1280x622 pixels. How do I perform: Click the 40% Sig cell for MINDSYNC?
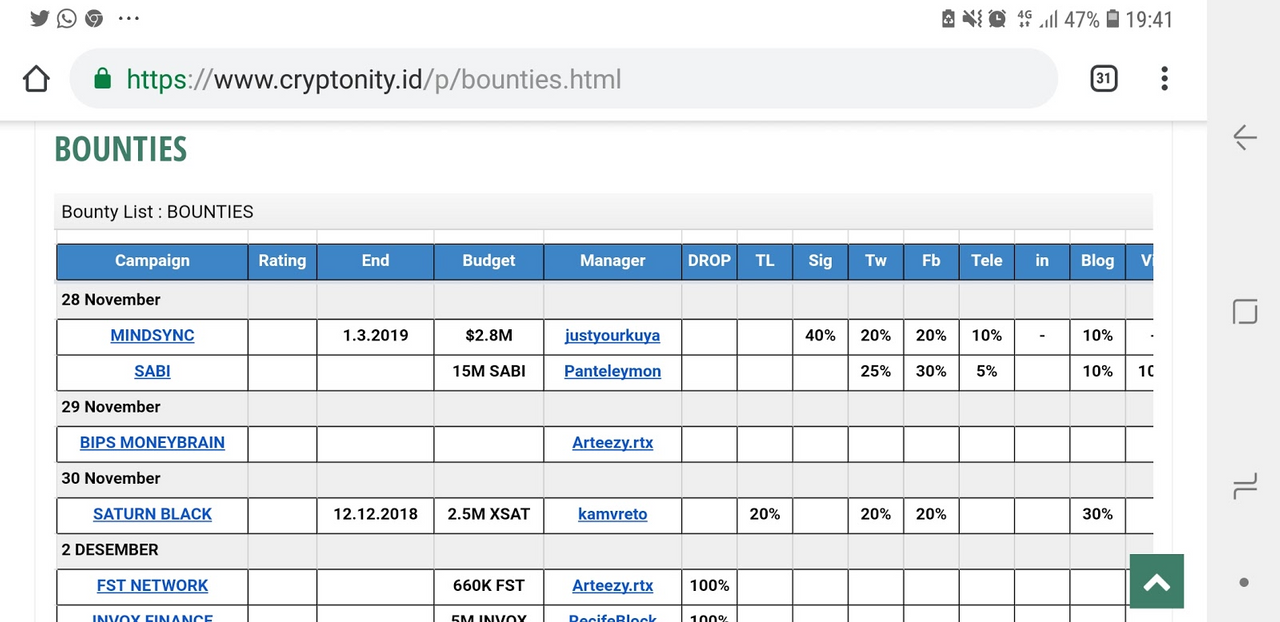point(820,336)
